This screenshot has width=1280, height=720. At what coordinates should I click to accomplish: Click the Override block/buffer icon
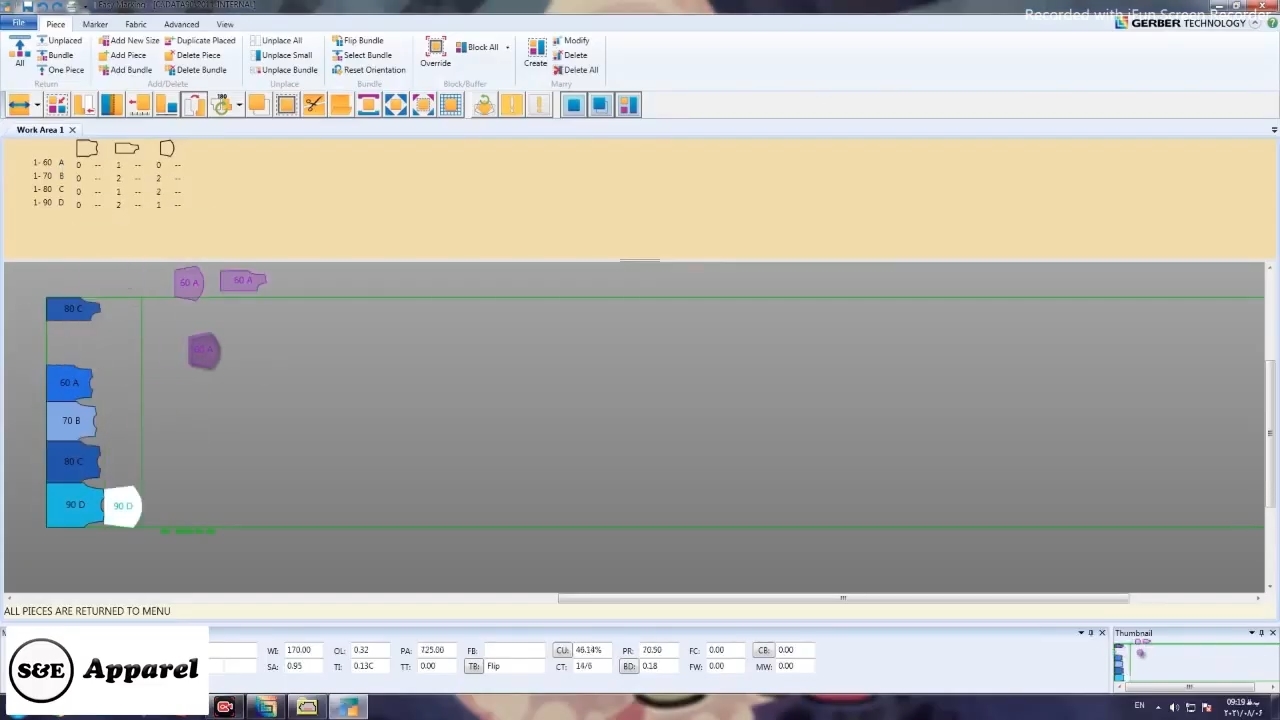(435, 52)
